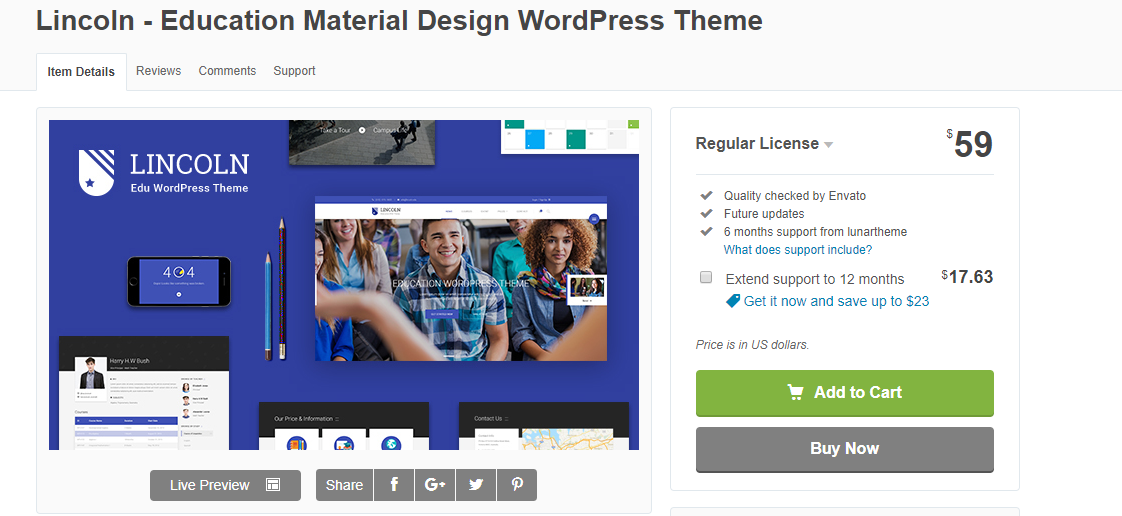
Task: Click the Lincoln theme preview image
Action: tap(343, 285)
